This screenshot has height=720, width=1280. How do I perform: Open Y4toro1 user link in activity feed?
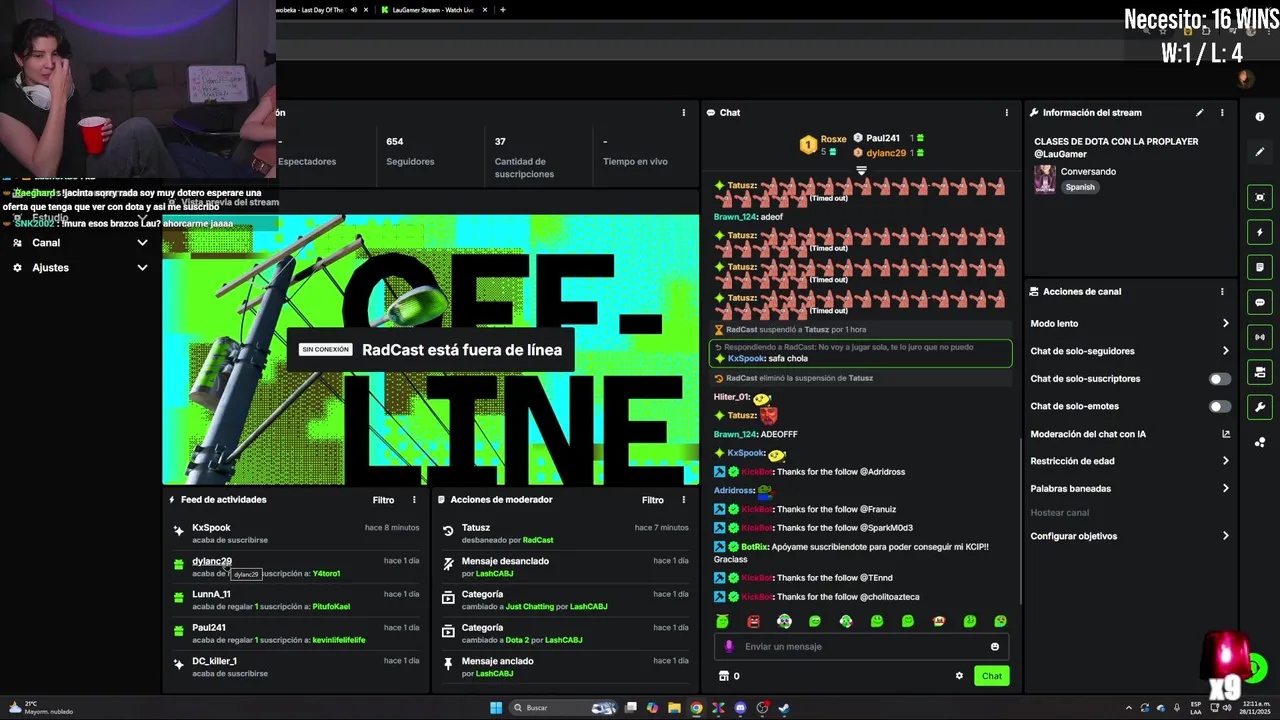click(x=326, y=574)
